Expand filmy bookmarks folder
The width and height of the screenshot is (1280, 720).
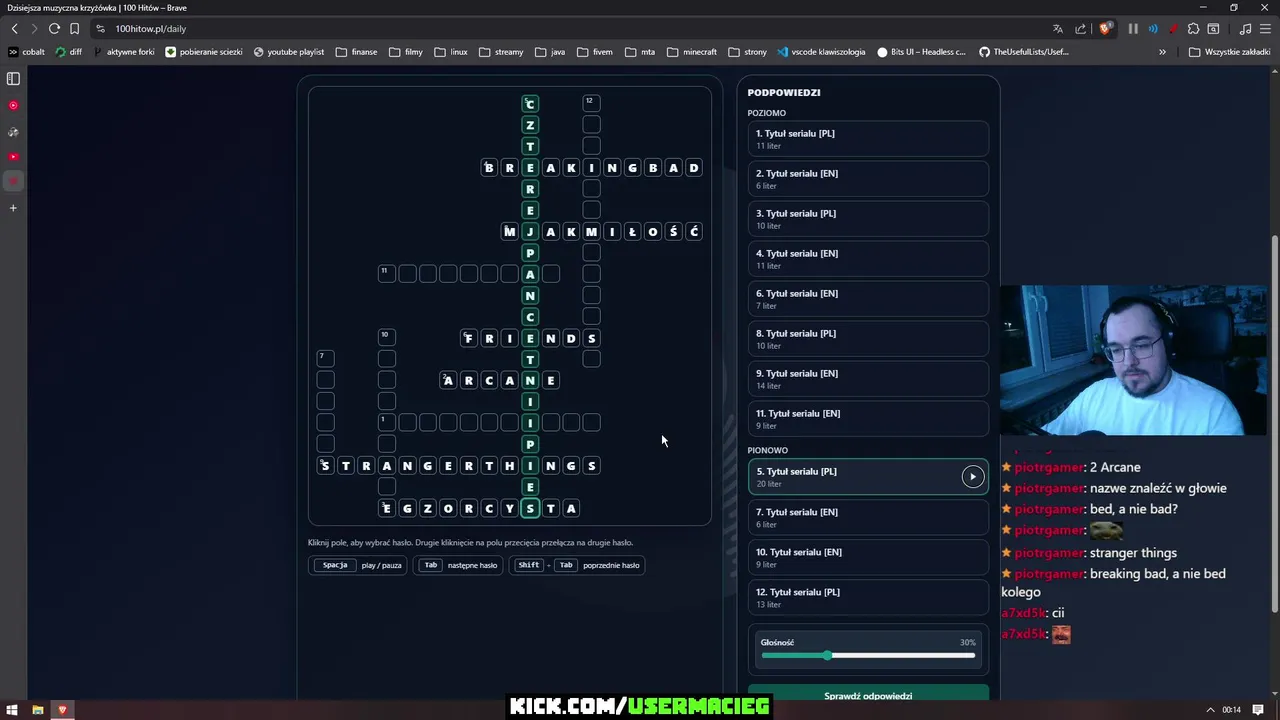[x=405, y=52]
